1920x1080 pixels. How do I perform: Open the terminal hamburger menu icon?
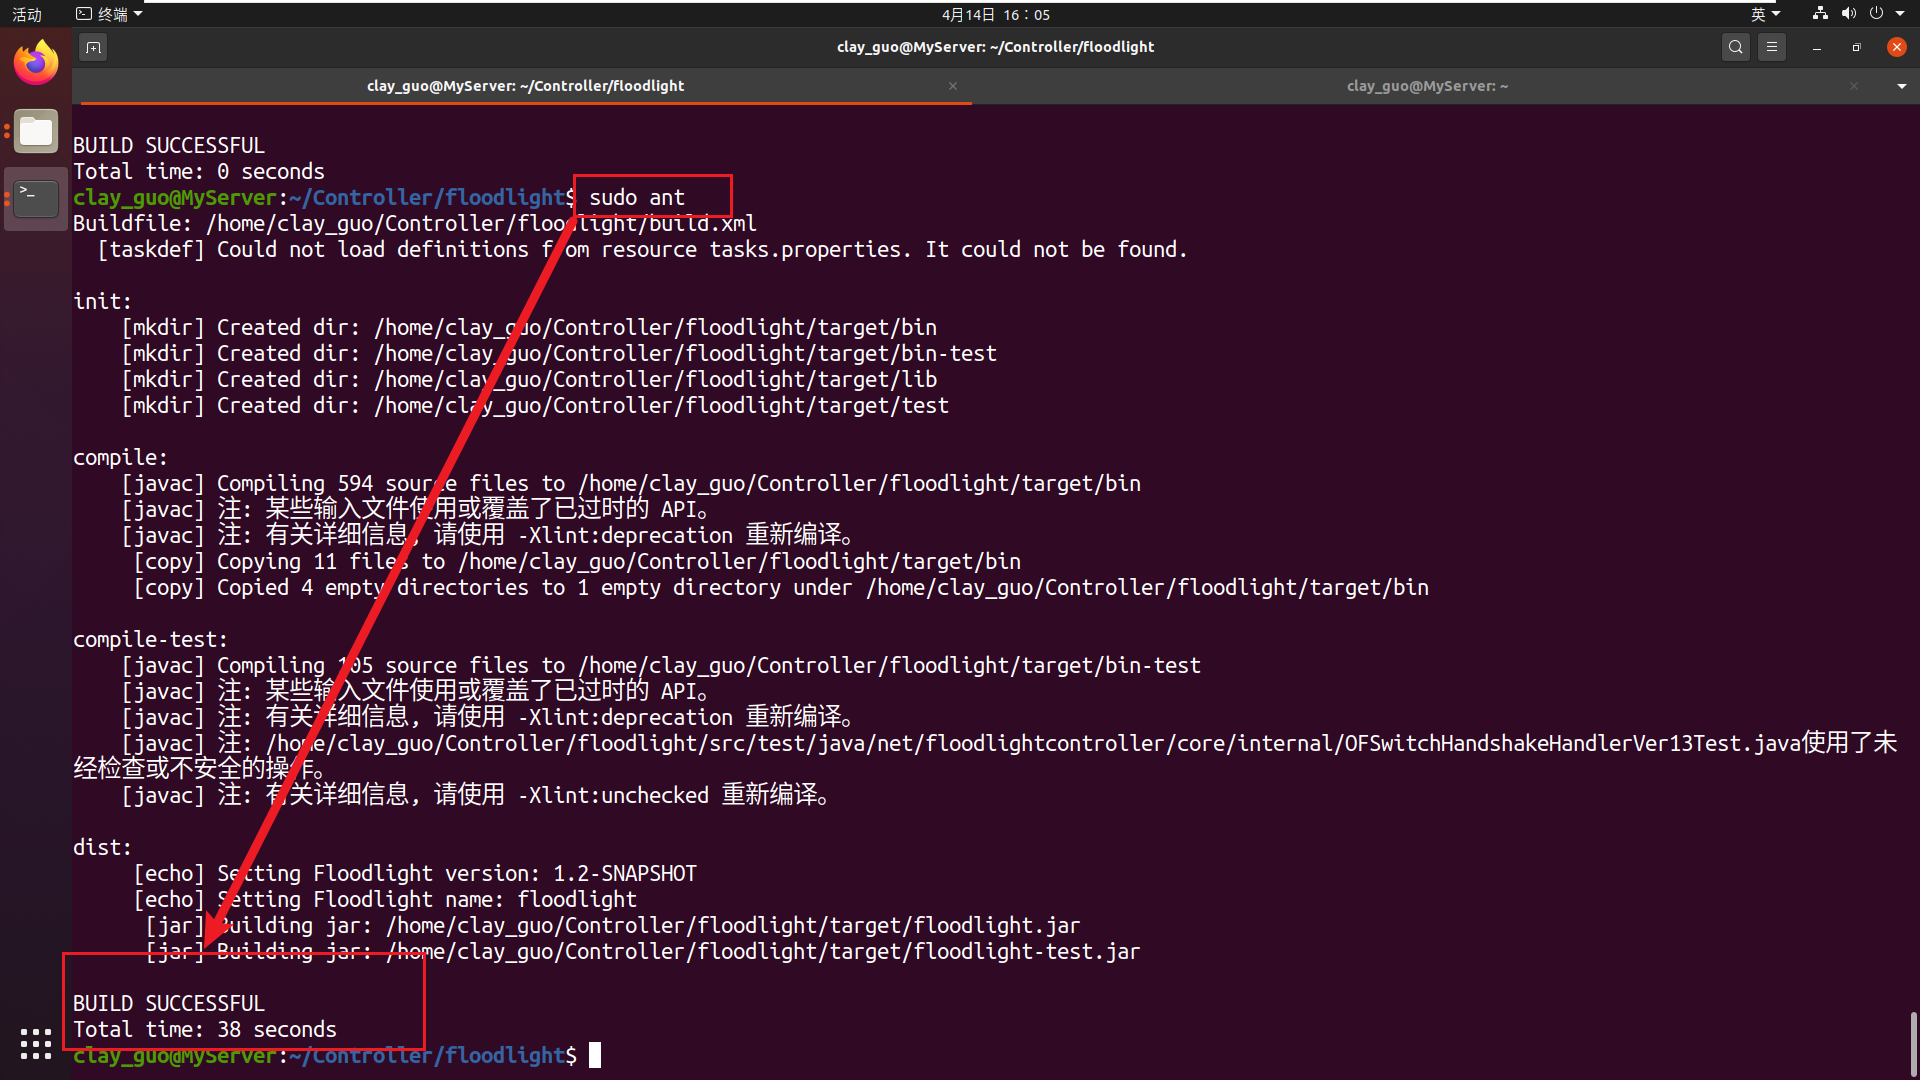pyautogui.click(x=1772, y=46)
